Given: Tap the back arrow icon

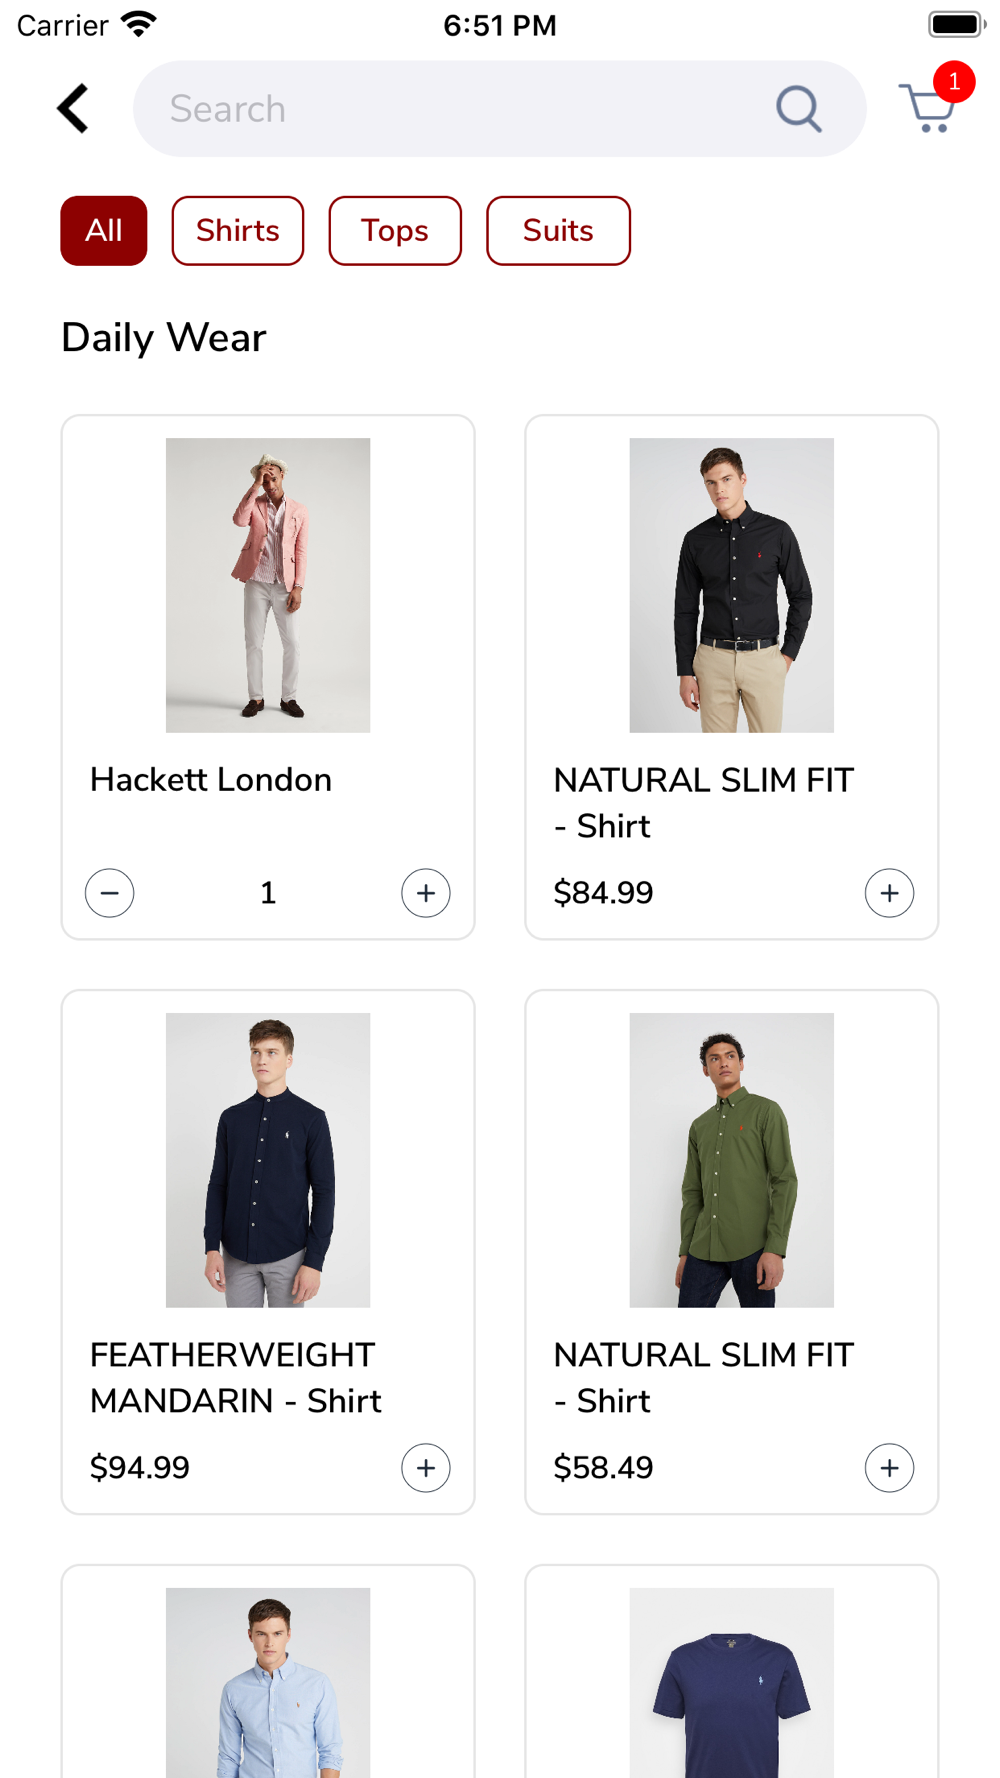Looking at the screenshot, I should (73, 108).
